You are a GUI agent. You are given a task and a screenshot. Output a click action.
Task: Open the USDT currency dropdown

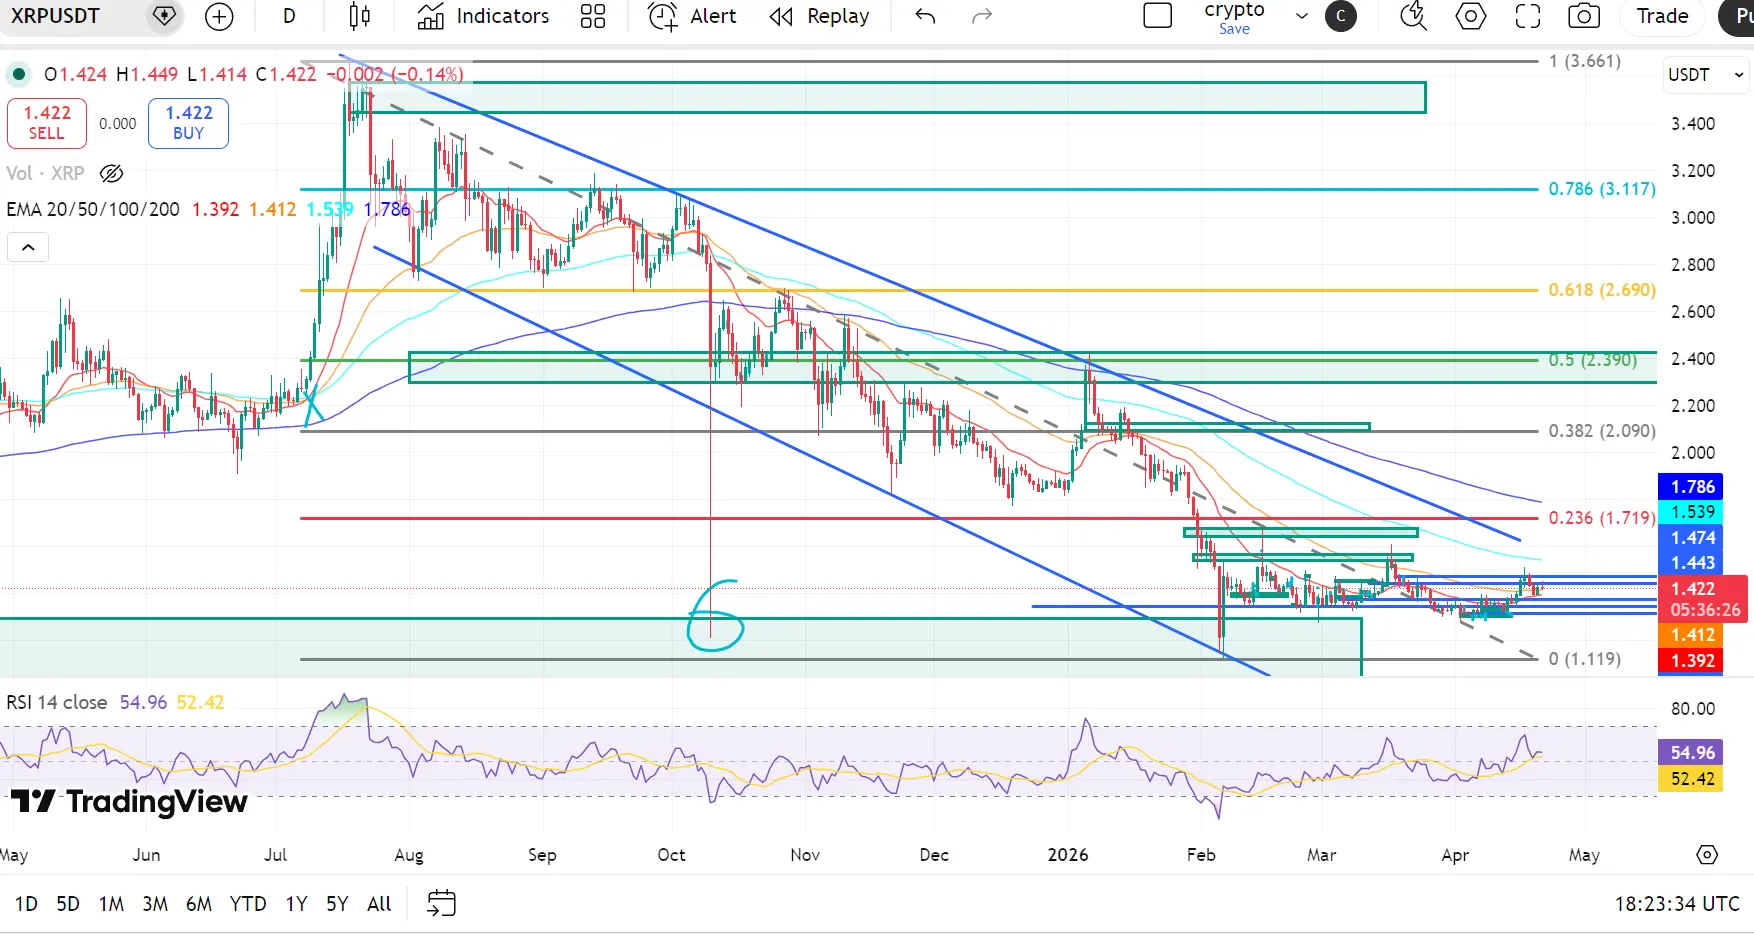click(x=1707, y=75)
